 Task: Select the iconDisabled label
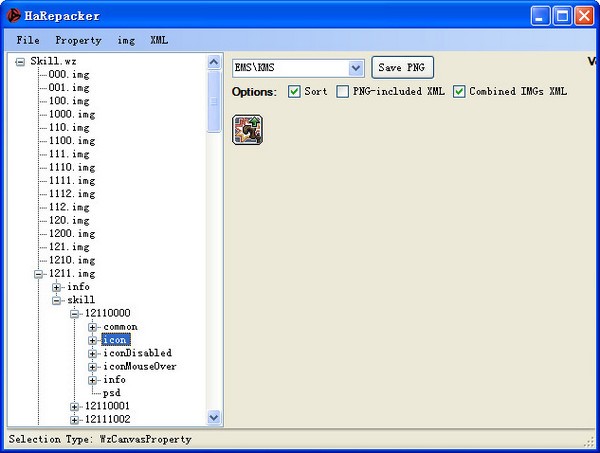point(137,353)
